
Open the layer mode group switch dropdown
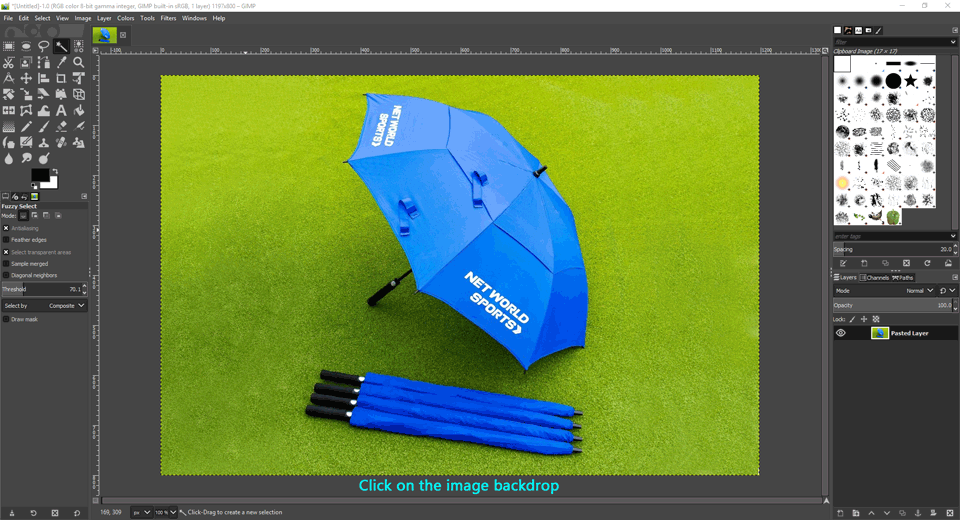(x=947, y=290)
